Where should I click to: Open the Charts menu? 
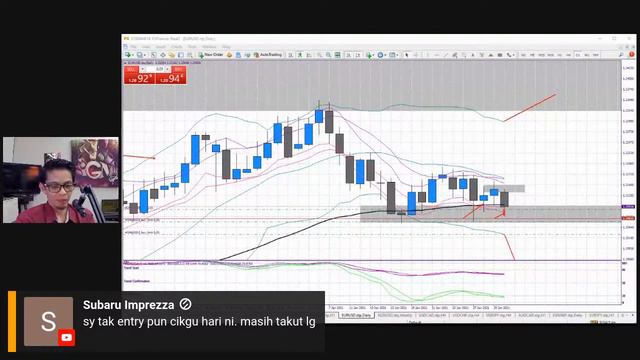point(177,47)
